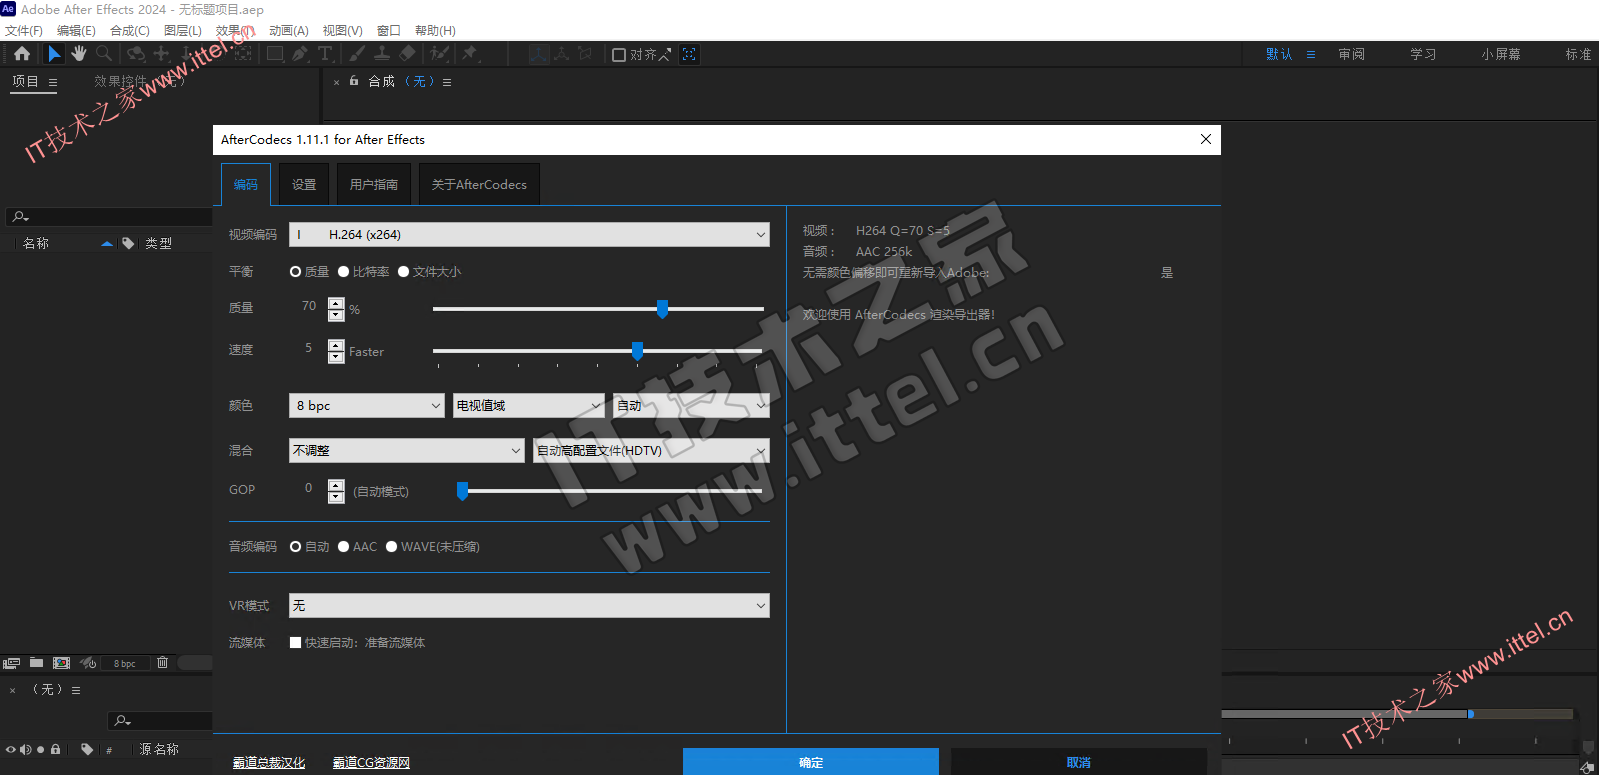
Task: Select the Pan Behind anchor point tool
Action: pos(243,54)
